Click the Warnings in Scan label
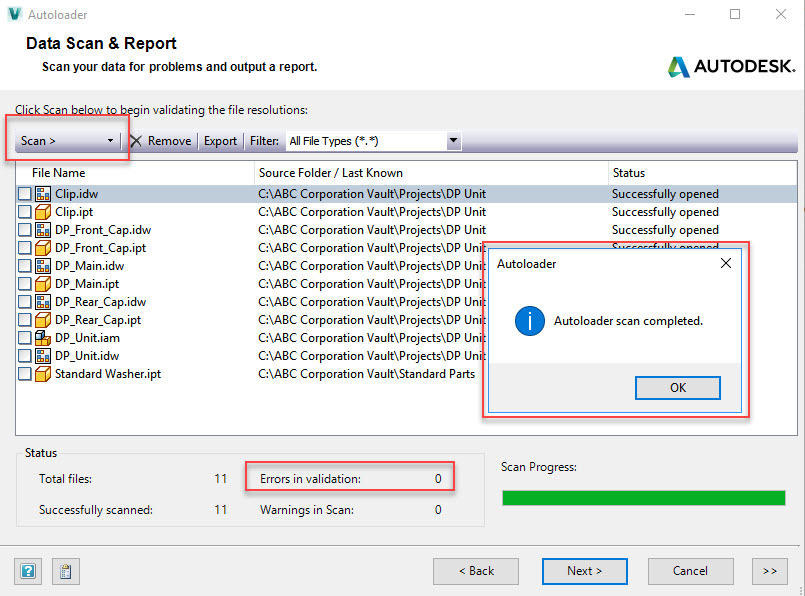The image size is (805, 596). (x=306, y=510)
